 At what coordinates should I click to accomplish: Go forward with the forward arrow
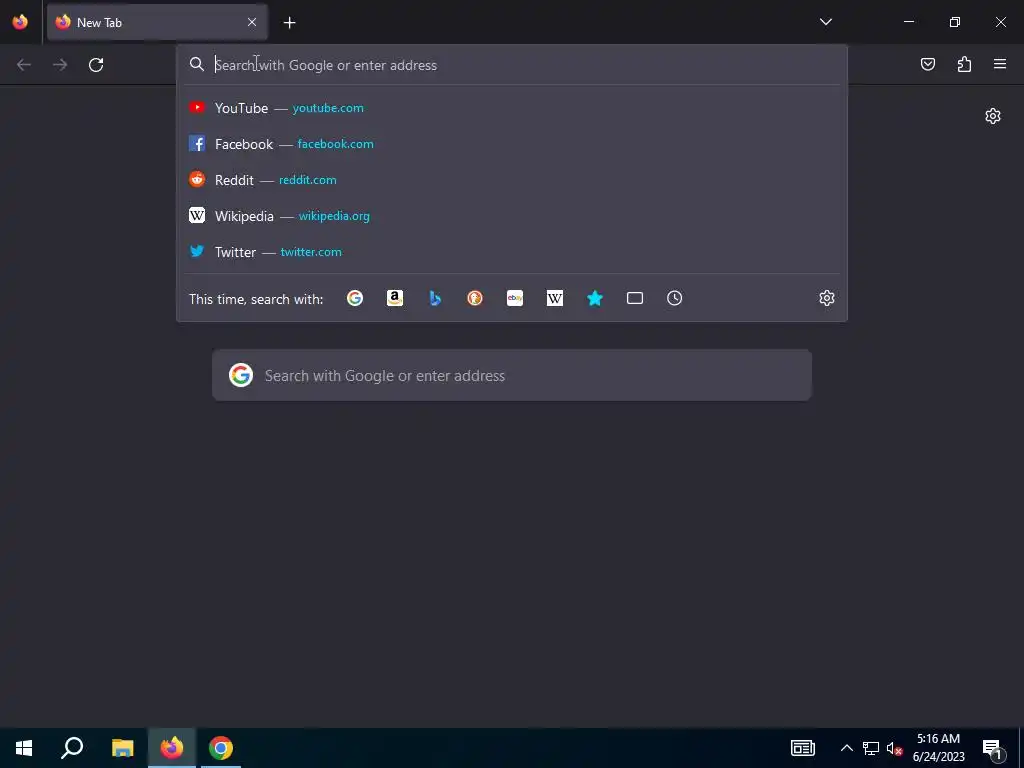pos(60,65)
